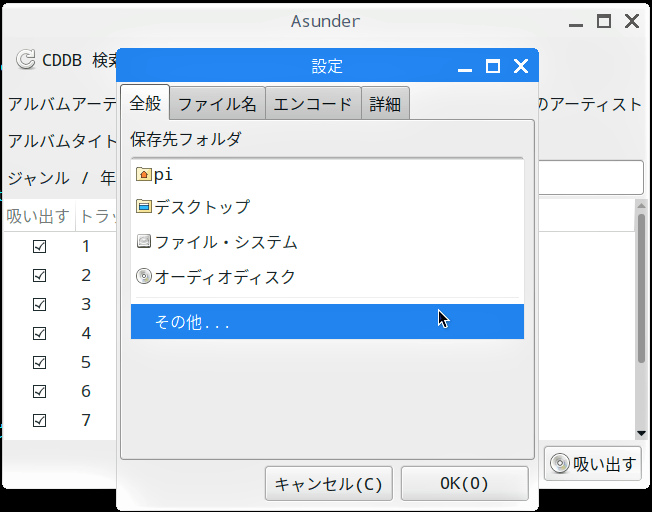652x512 pixels.
Task: Click the scrollbar up arrow in track list
Action: (641, 205)
